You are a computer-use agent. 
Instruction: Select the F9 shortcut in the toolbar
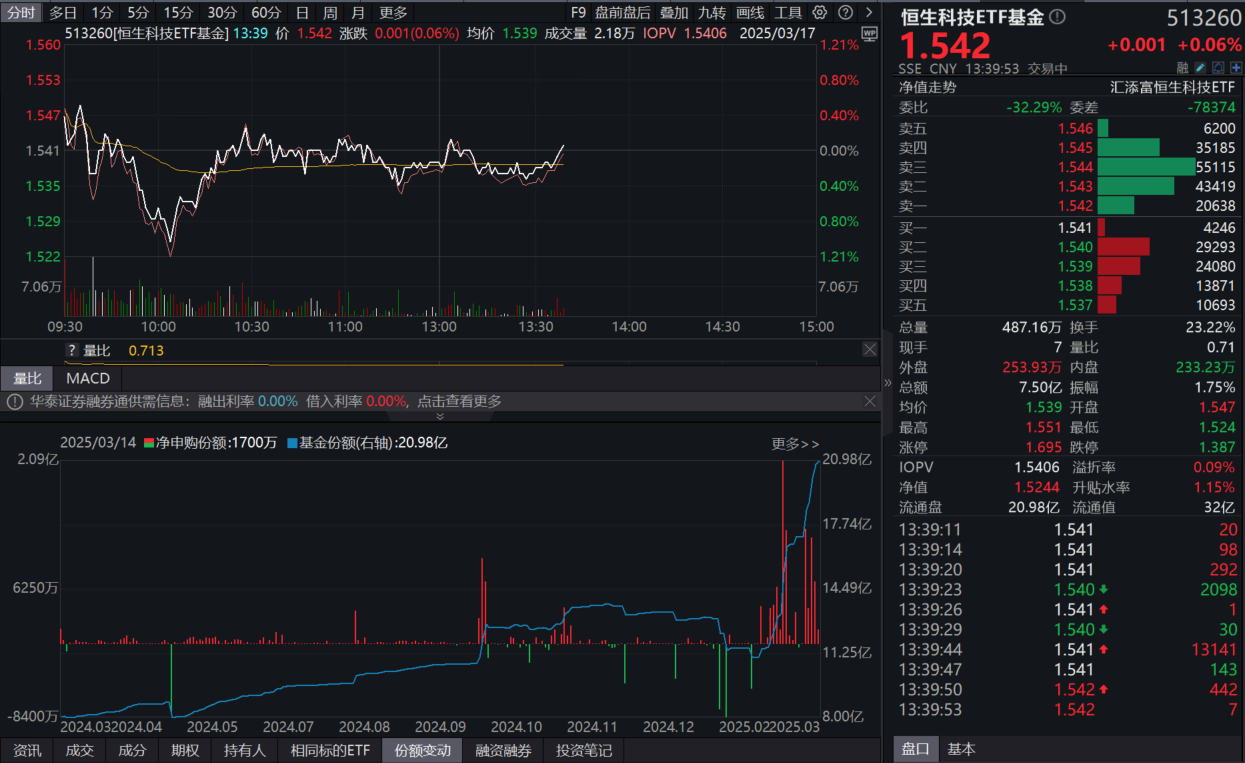click(577, 12)
